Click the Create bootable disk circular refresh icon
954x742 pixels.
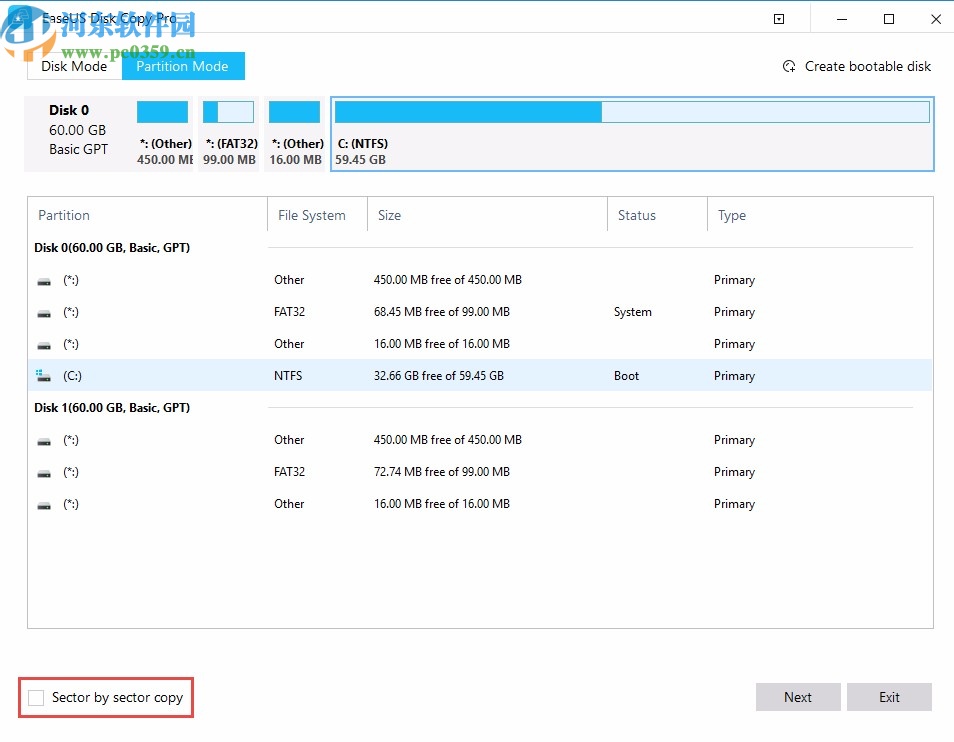point(789,66)
